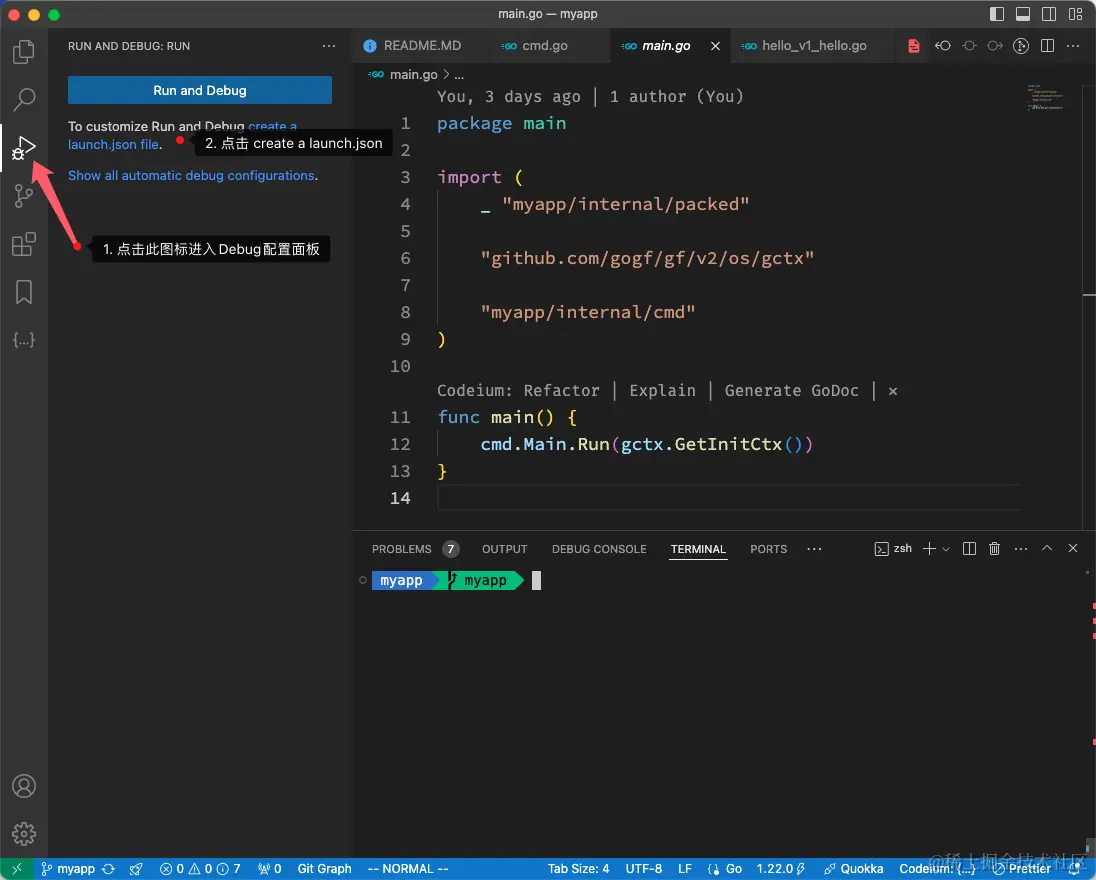Click Show all automatic debug configurations link

click(192, 175)
